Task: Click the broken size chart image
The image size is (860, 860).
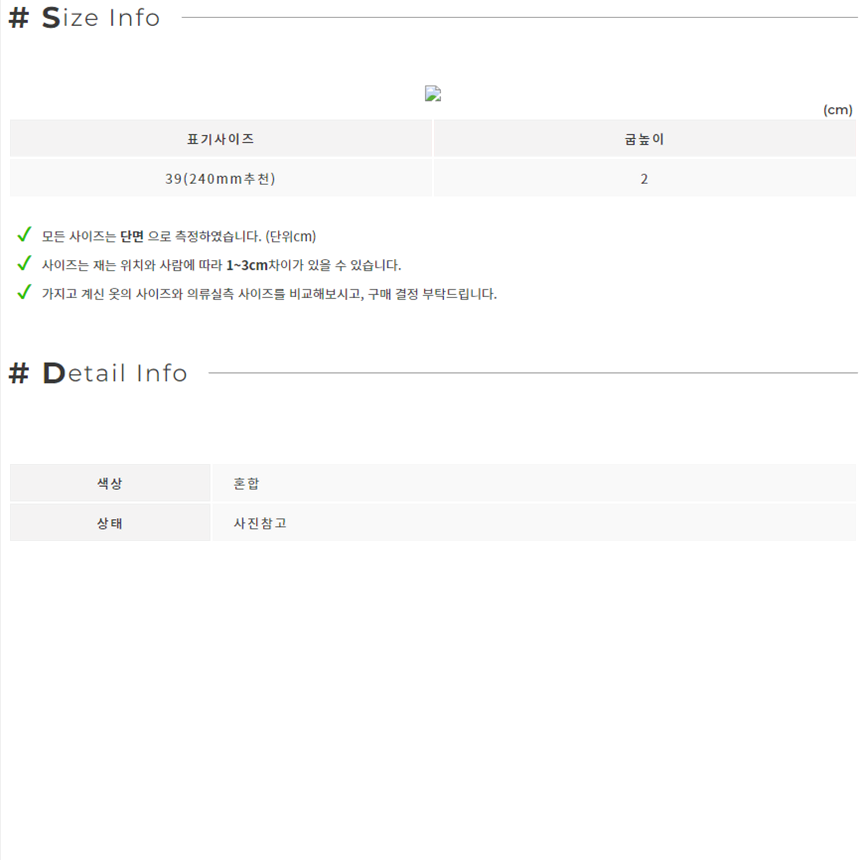Action: 433,94
